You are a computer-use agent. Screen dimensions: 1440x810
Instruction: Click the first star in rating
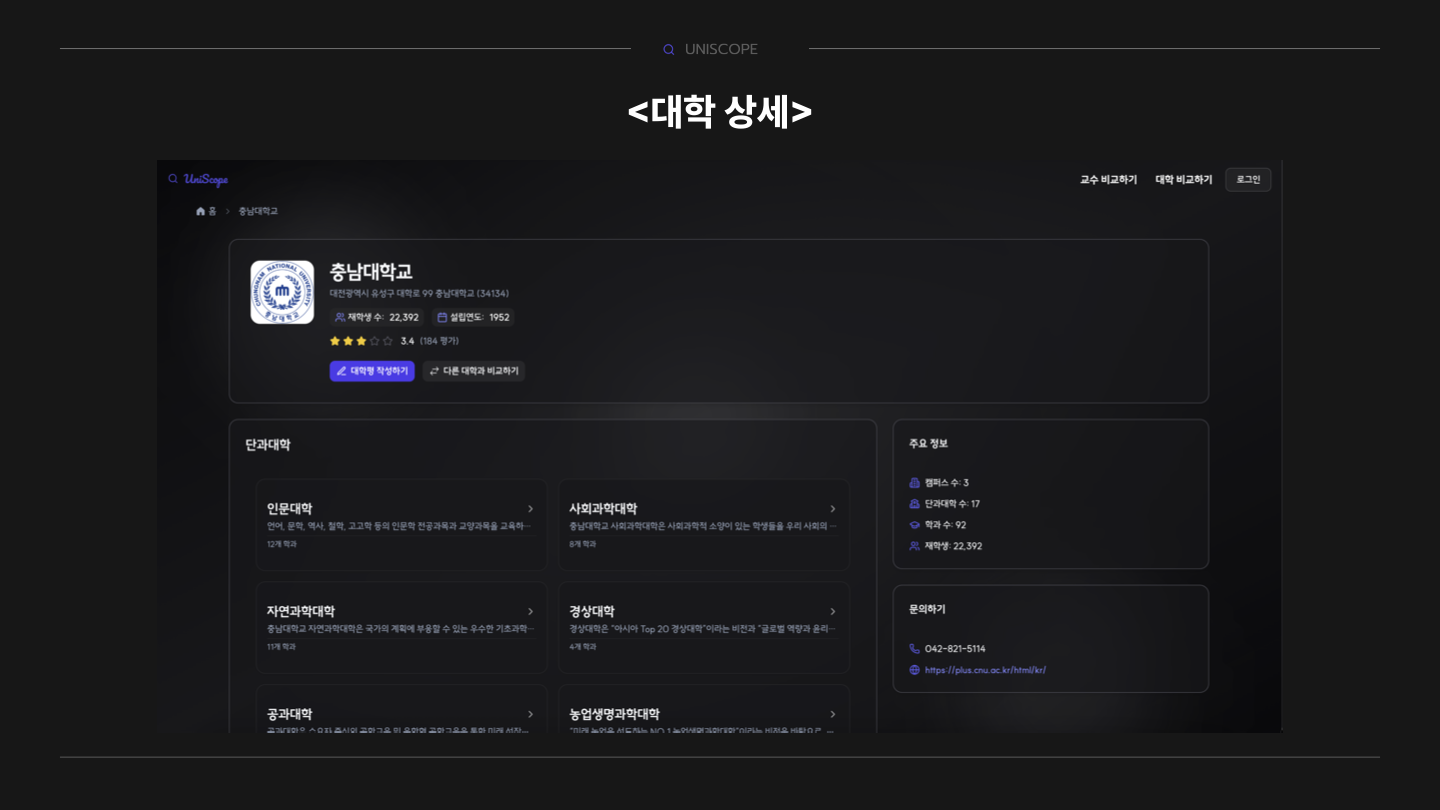pos(336,341)
